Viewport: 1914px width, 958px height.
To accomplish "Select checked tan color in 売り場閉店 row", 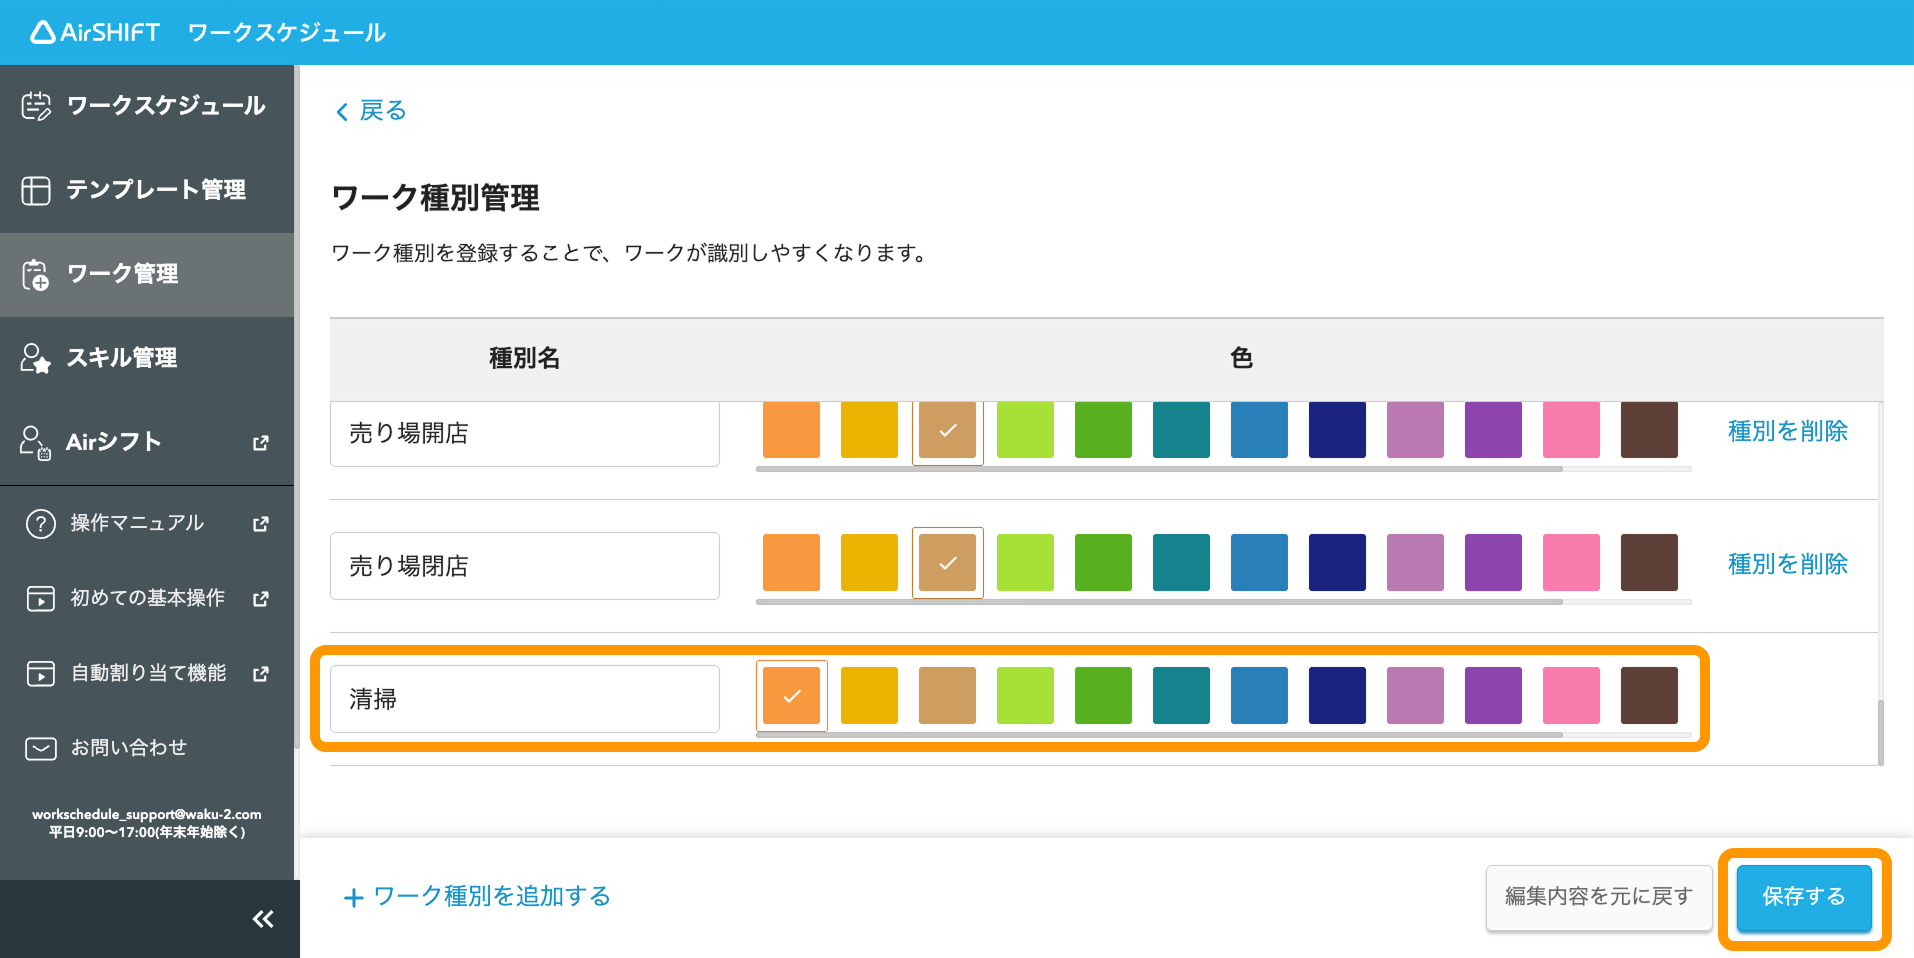I will pos(948,563).
